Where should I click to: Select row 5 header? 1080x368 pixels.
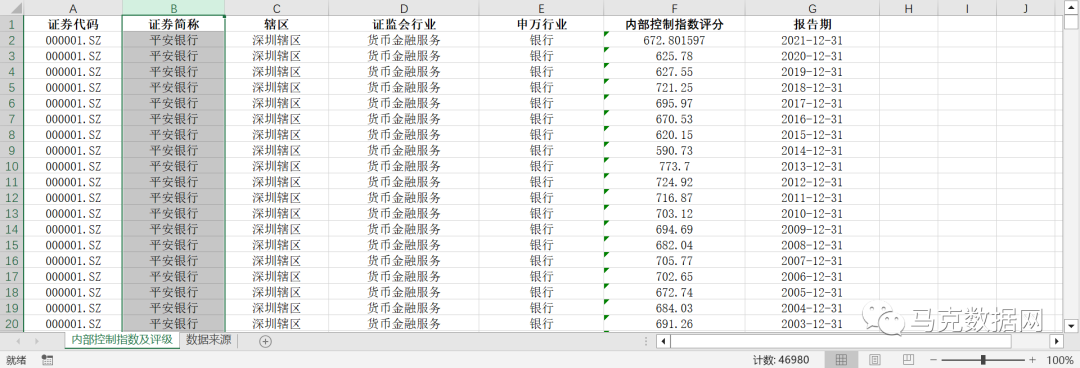pos(12,88)
